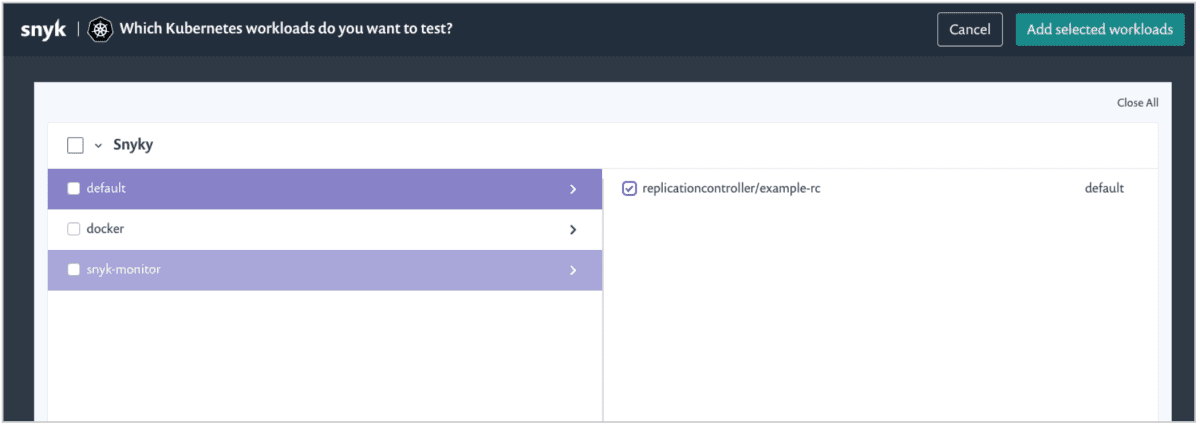Click the arrow icon on docker row
Viewport: 1200px width, 428px height.
(x=573, y=230)
